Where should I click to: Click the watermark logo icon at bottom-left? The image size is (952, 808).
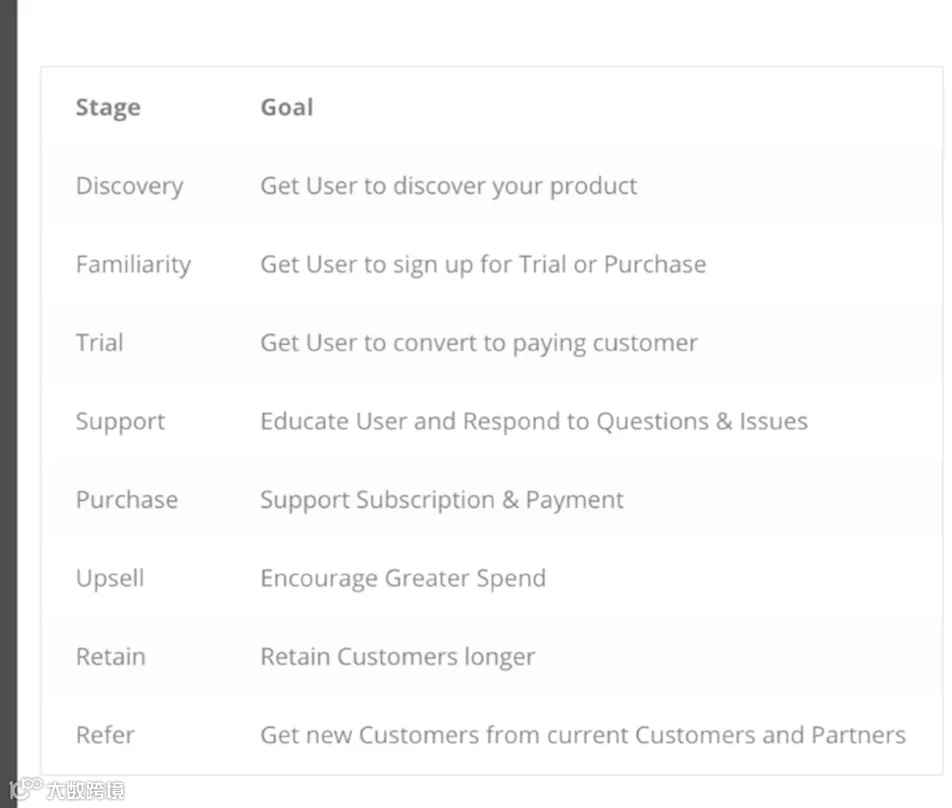tap(24, 790)
